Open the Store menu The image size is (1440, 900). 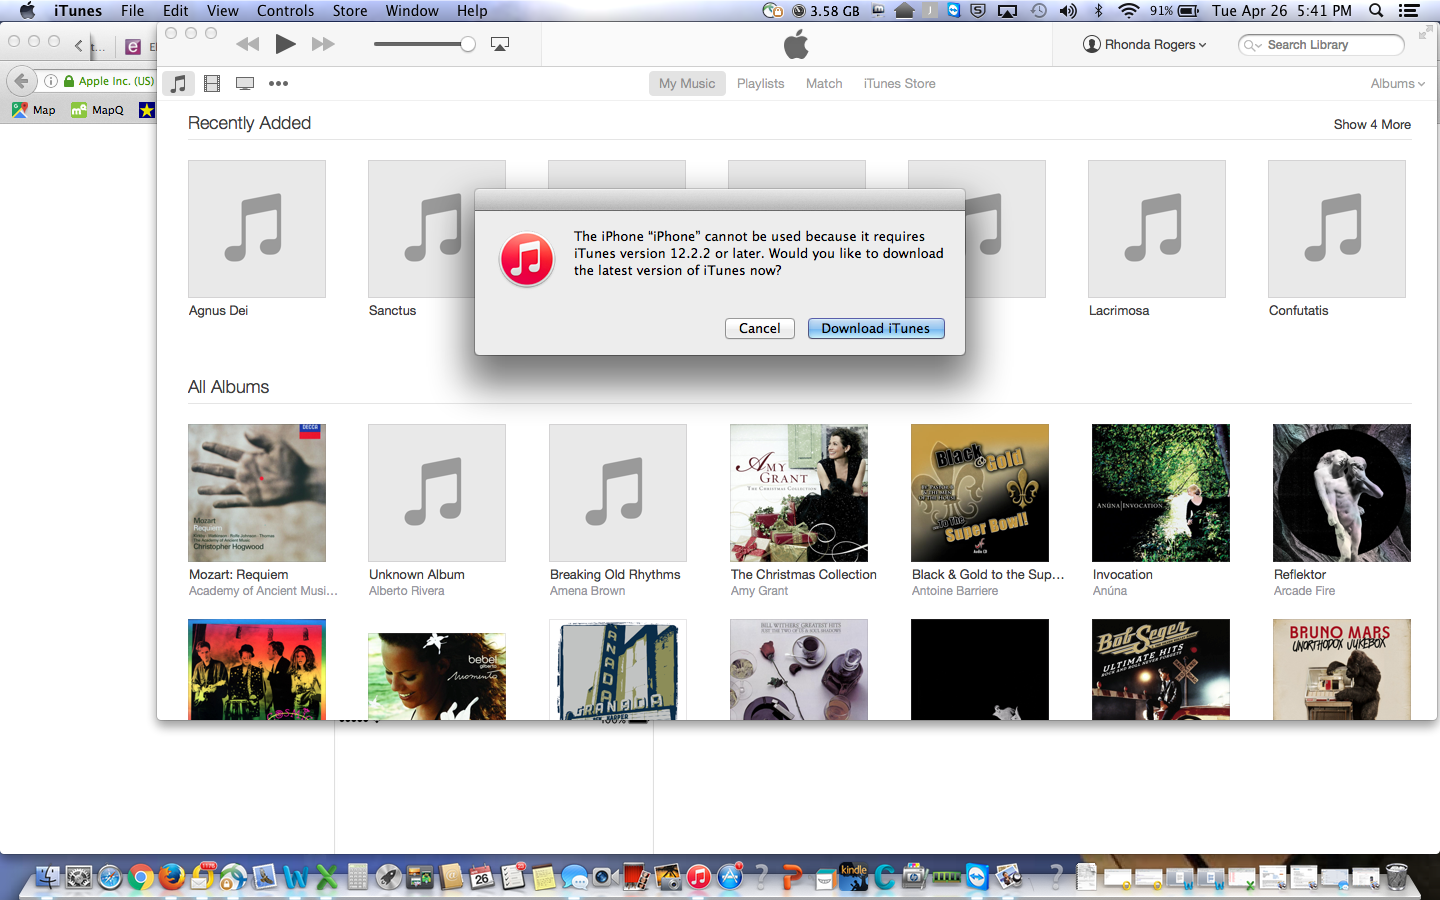[x=349, y=11]
